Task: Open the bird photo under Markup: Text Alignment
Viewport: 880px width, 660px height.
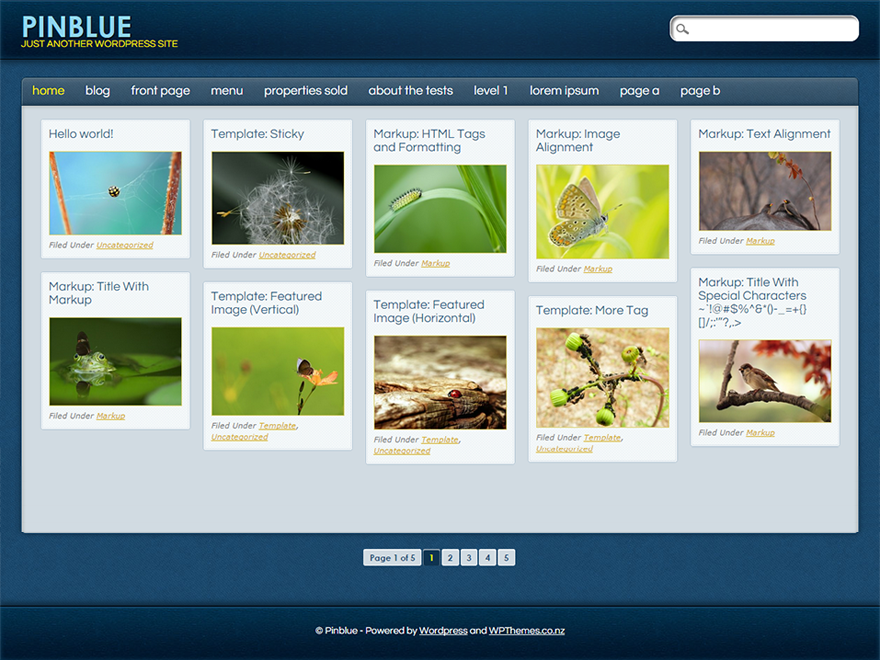Action: click(x=764, y=188)
